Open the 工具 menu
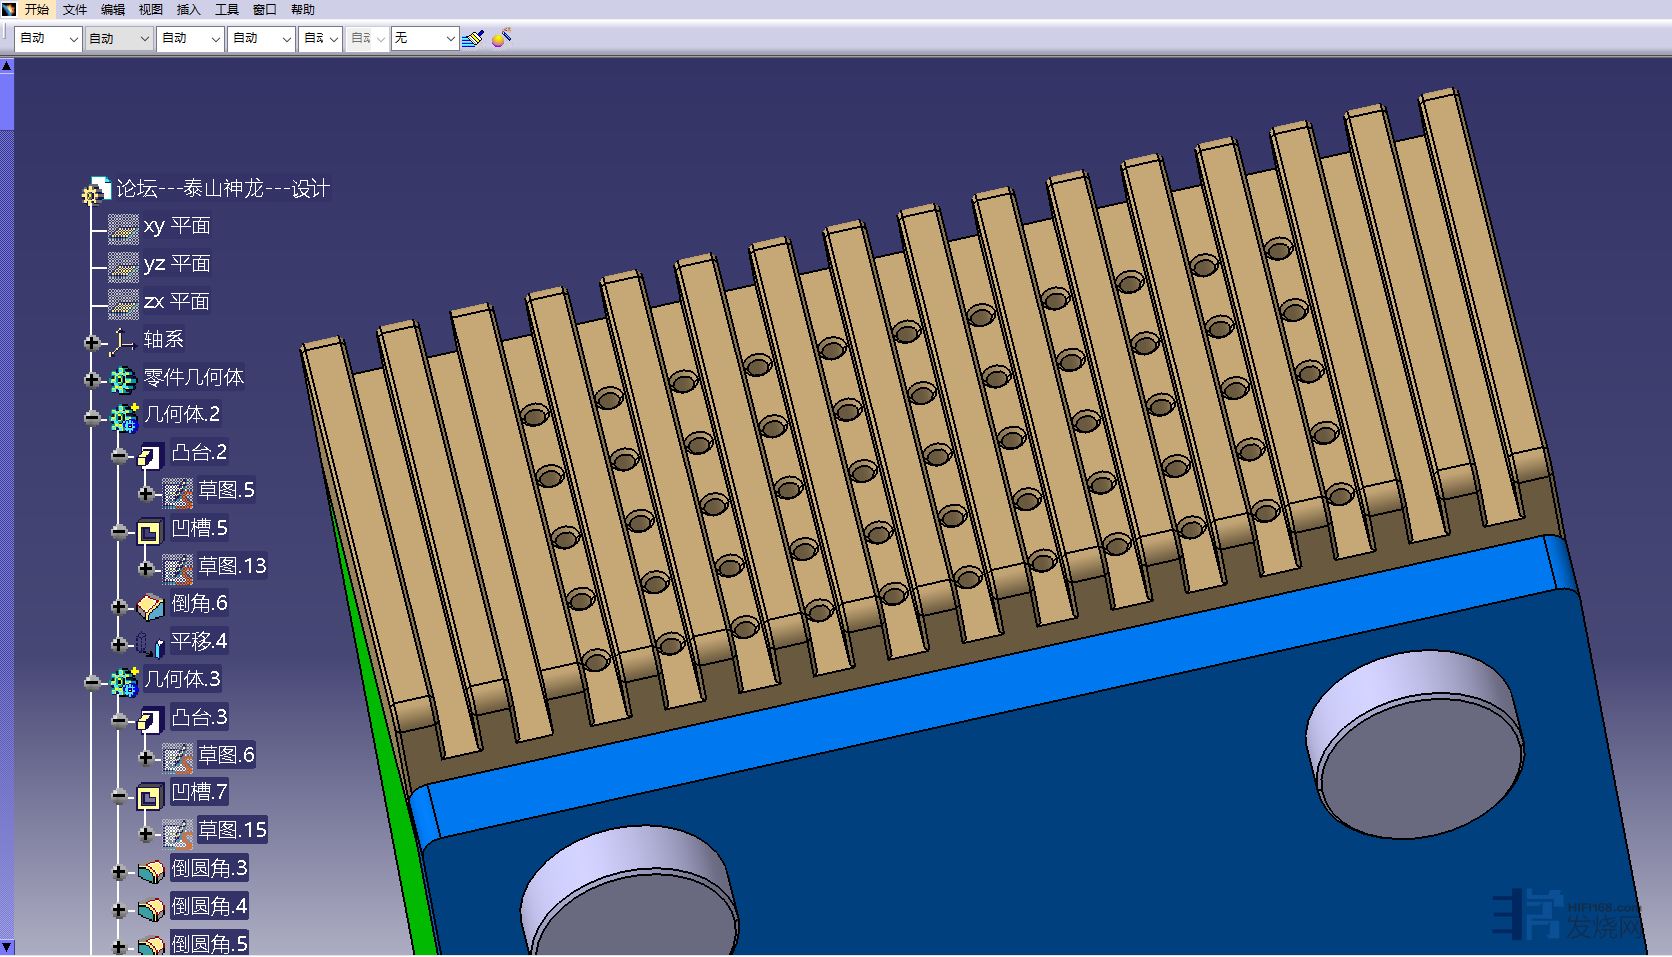1672x957 pixels. [227, 9]
